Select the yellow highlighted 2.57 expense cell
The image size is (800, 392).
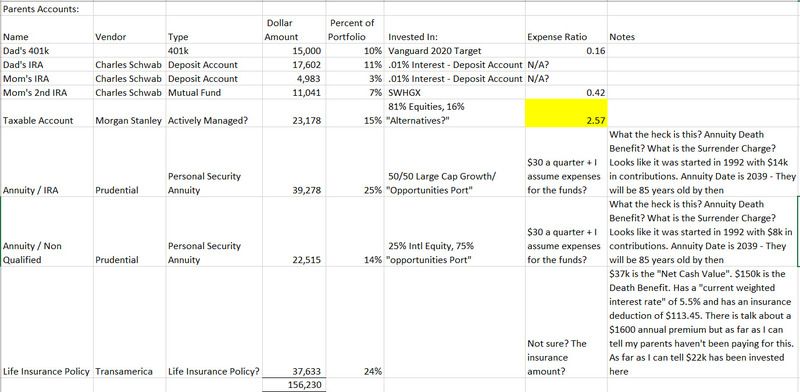(x=566, y=113)
